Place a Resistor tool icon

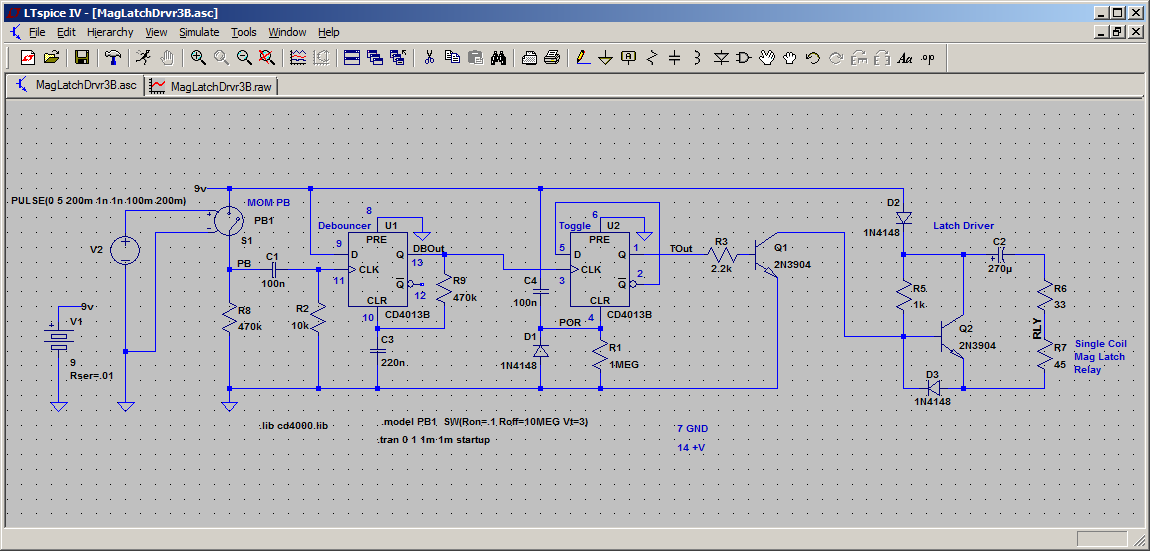(x=652, y=57)
